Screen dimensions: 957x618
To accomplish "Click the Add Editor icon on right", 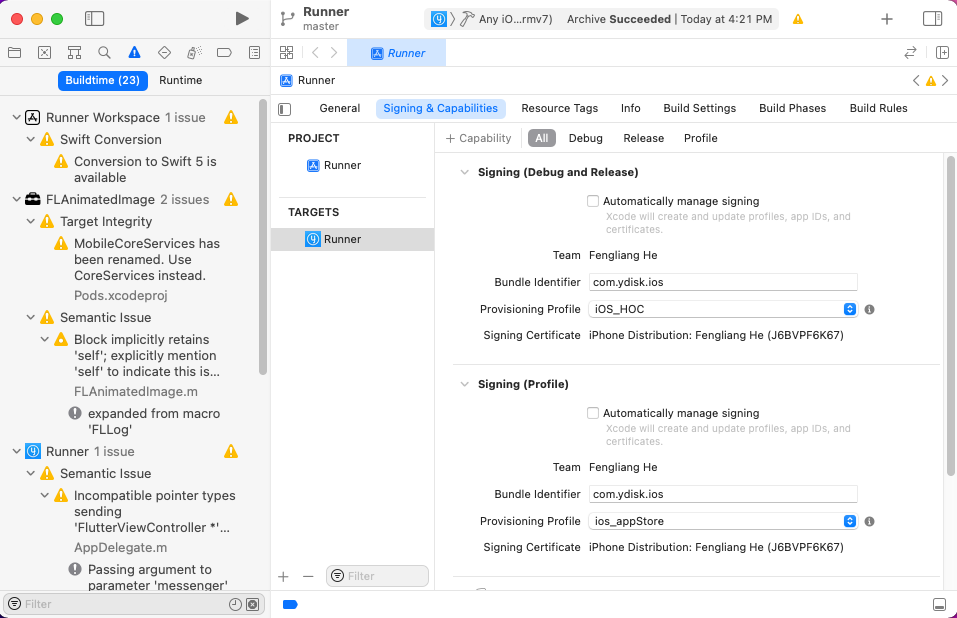I will click(941, 52).
